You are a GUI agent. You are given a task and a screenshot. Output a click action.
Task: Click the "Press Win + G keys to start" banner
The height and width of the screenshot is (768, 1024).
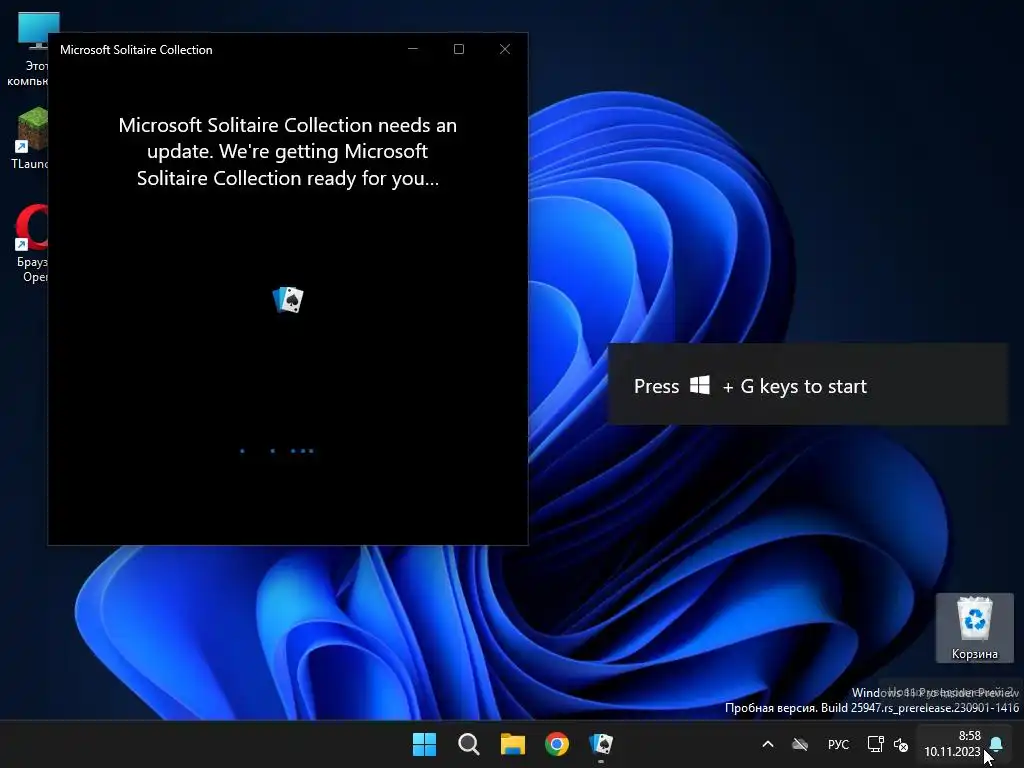808,385
